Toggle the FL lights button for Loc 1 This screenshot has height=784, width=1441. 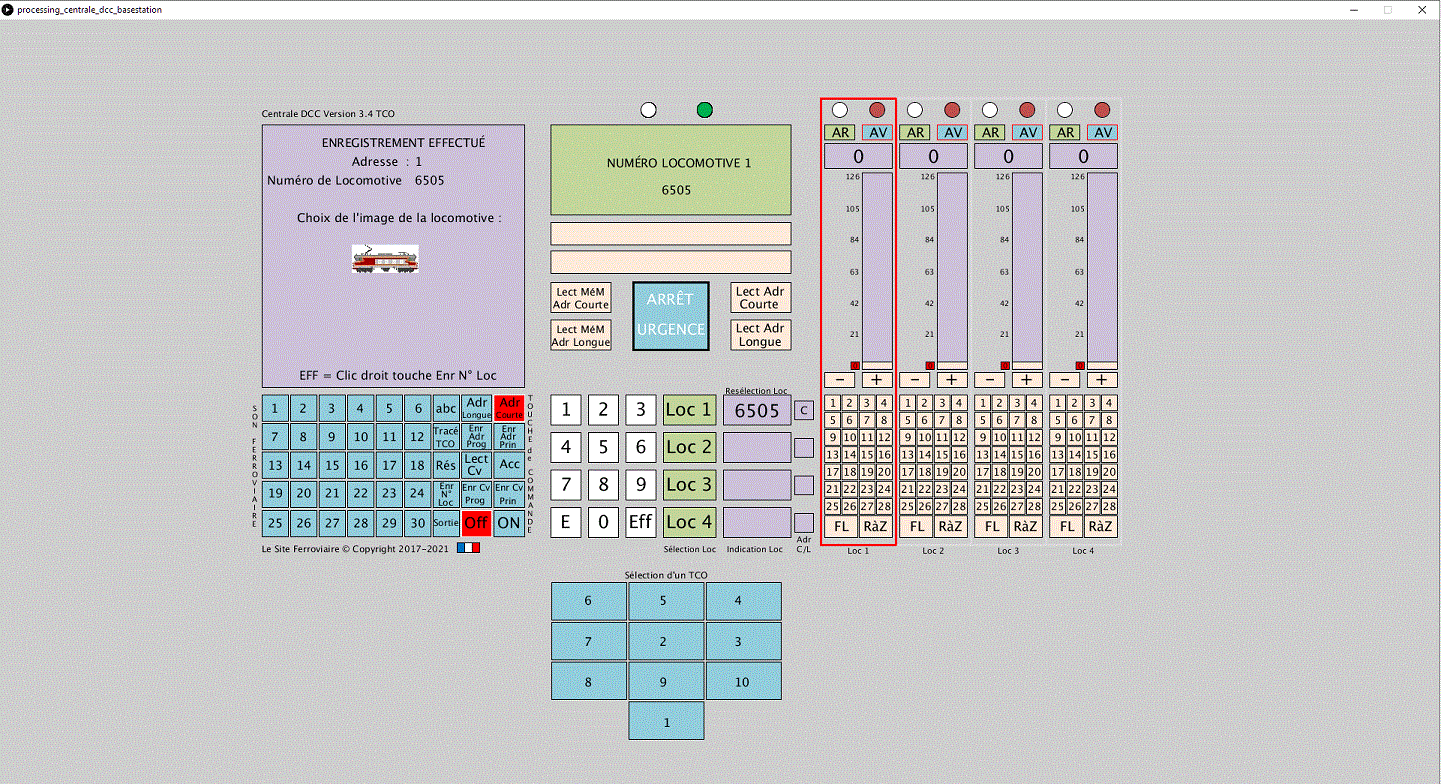point(842,527)
